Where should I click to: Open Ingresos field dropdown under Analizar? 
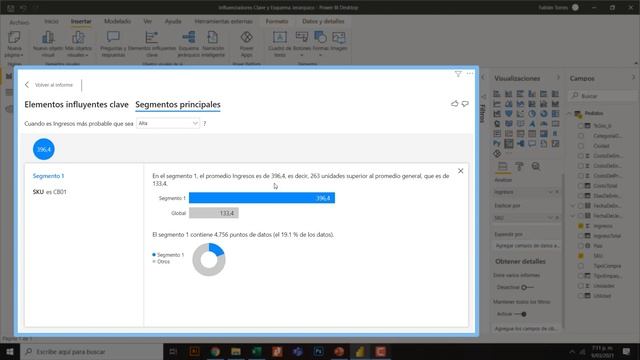[551, 192]
